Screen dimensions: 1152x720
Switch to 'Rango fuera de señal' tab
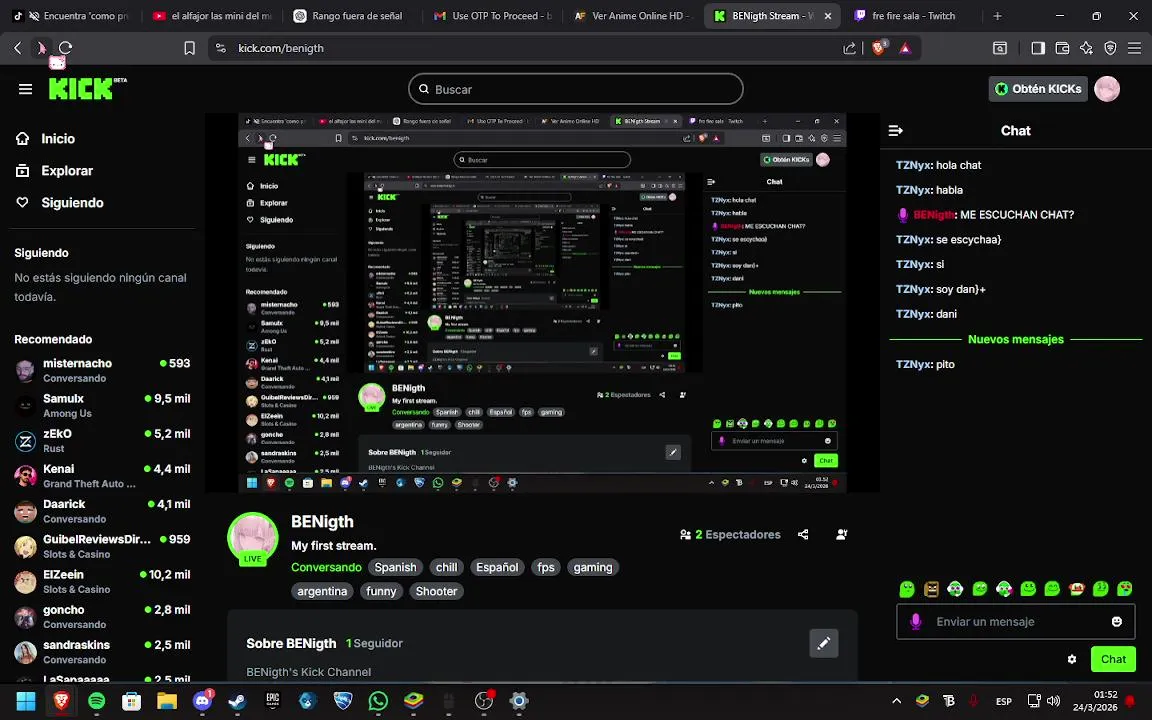348,15
